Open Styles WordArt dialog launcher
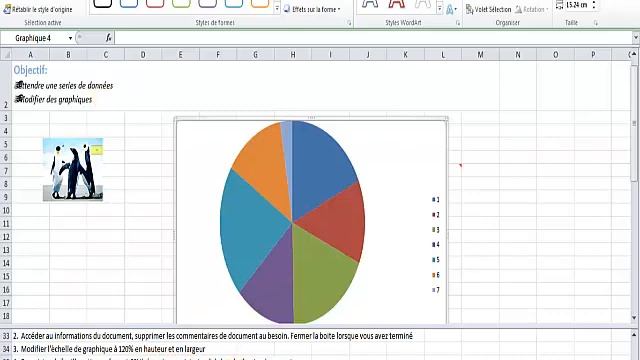640x360 pixels. 458,23
